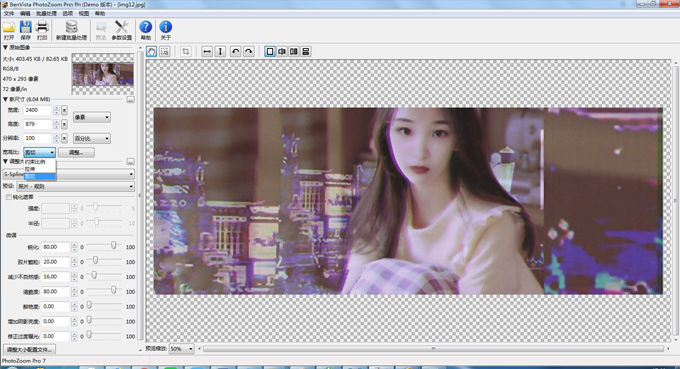Click the blue 帮助 (Help) question icon
Screen dimensions: 680x369
click(x=146, y=27)
